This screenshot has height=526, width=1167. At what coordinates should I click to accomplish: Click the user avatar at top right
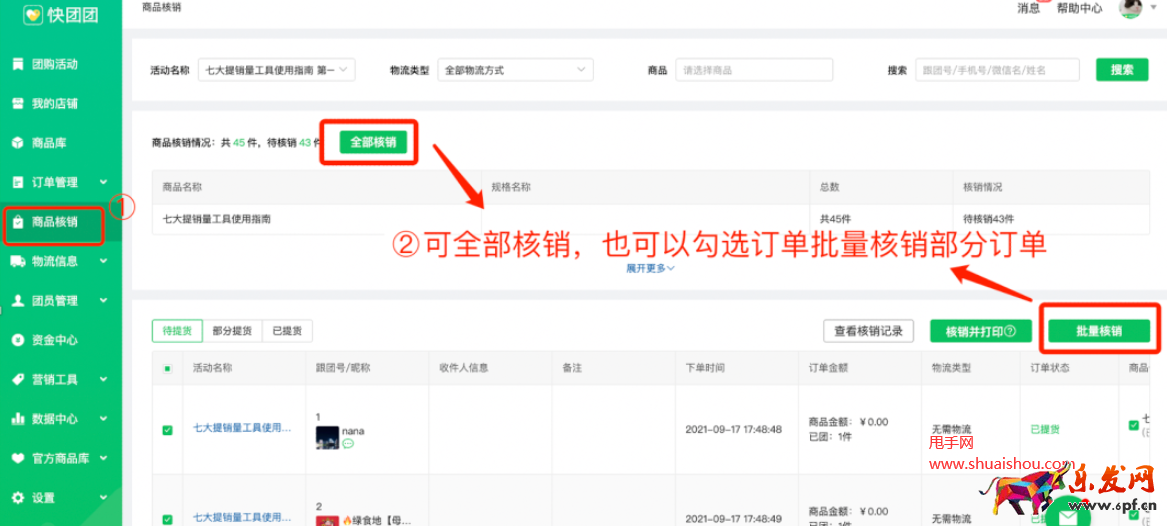point(1130,8)
